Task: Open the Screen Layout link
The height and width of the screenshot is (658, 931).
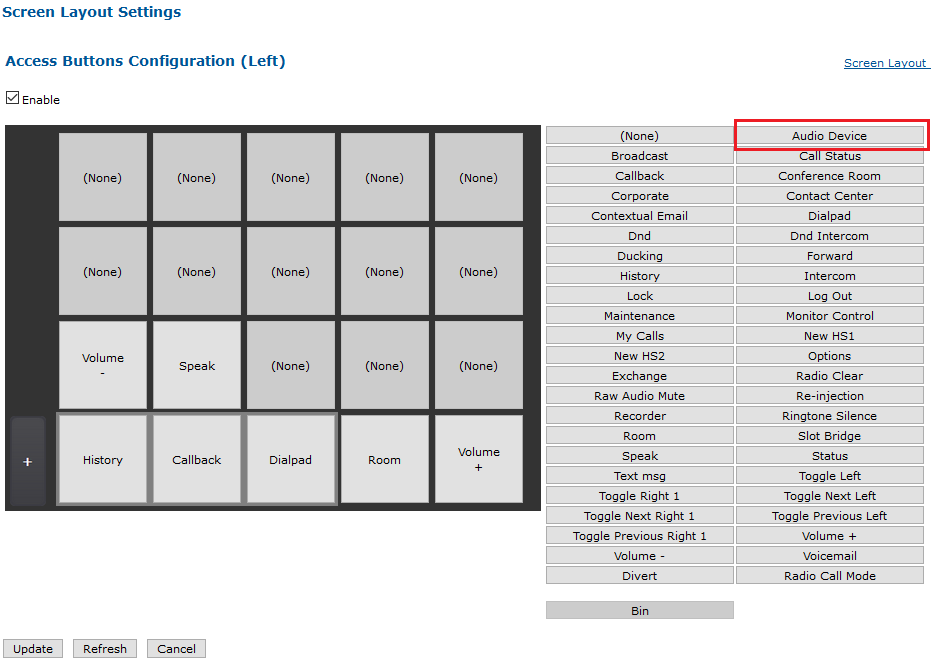Action: 885,63
